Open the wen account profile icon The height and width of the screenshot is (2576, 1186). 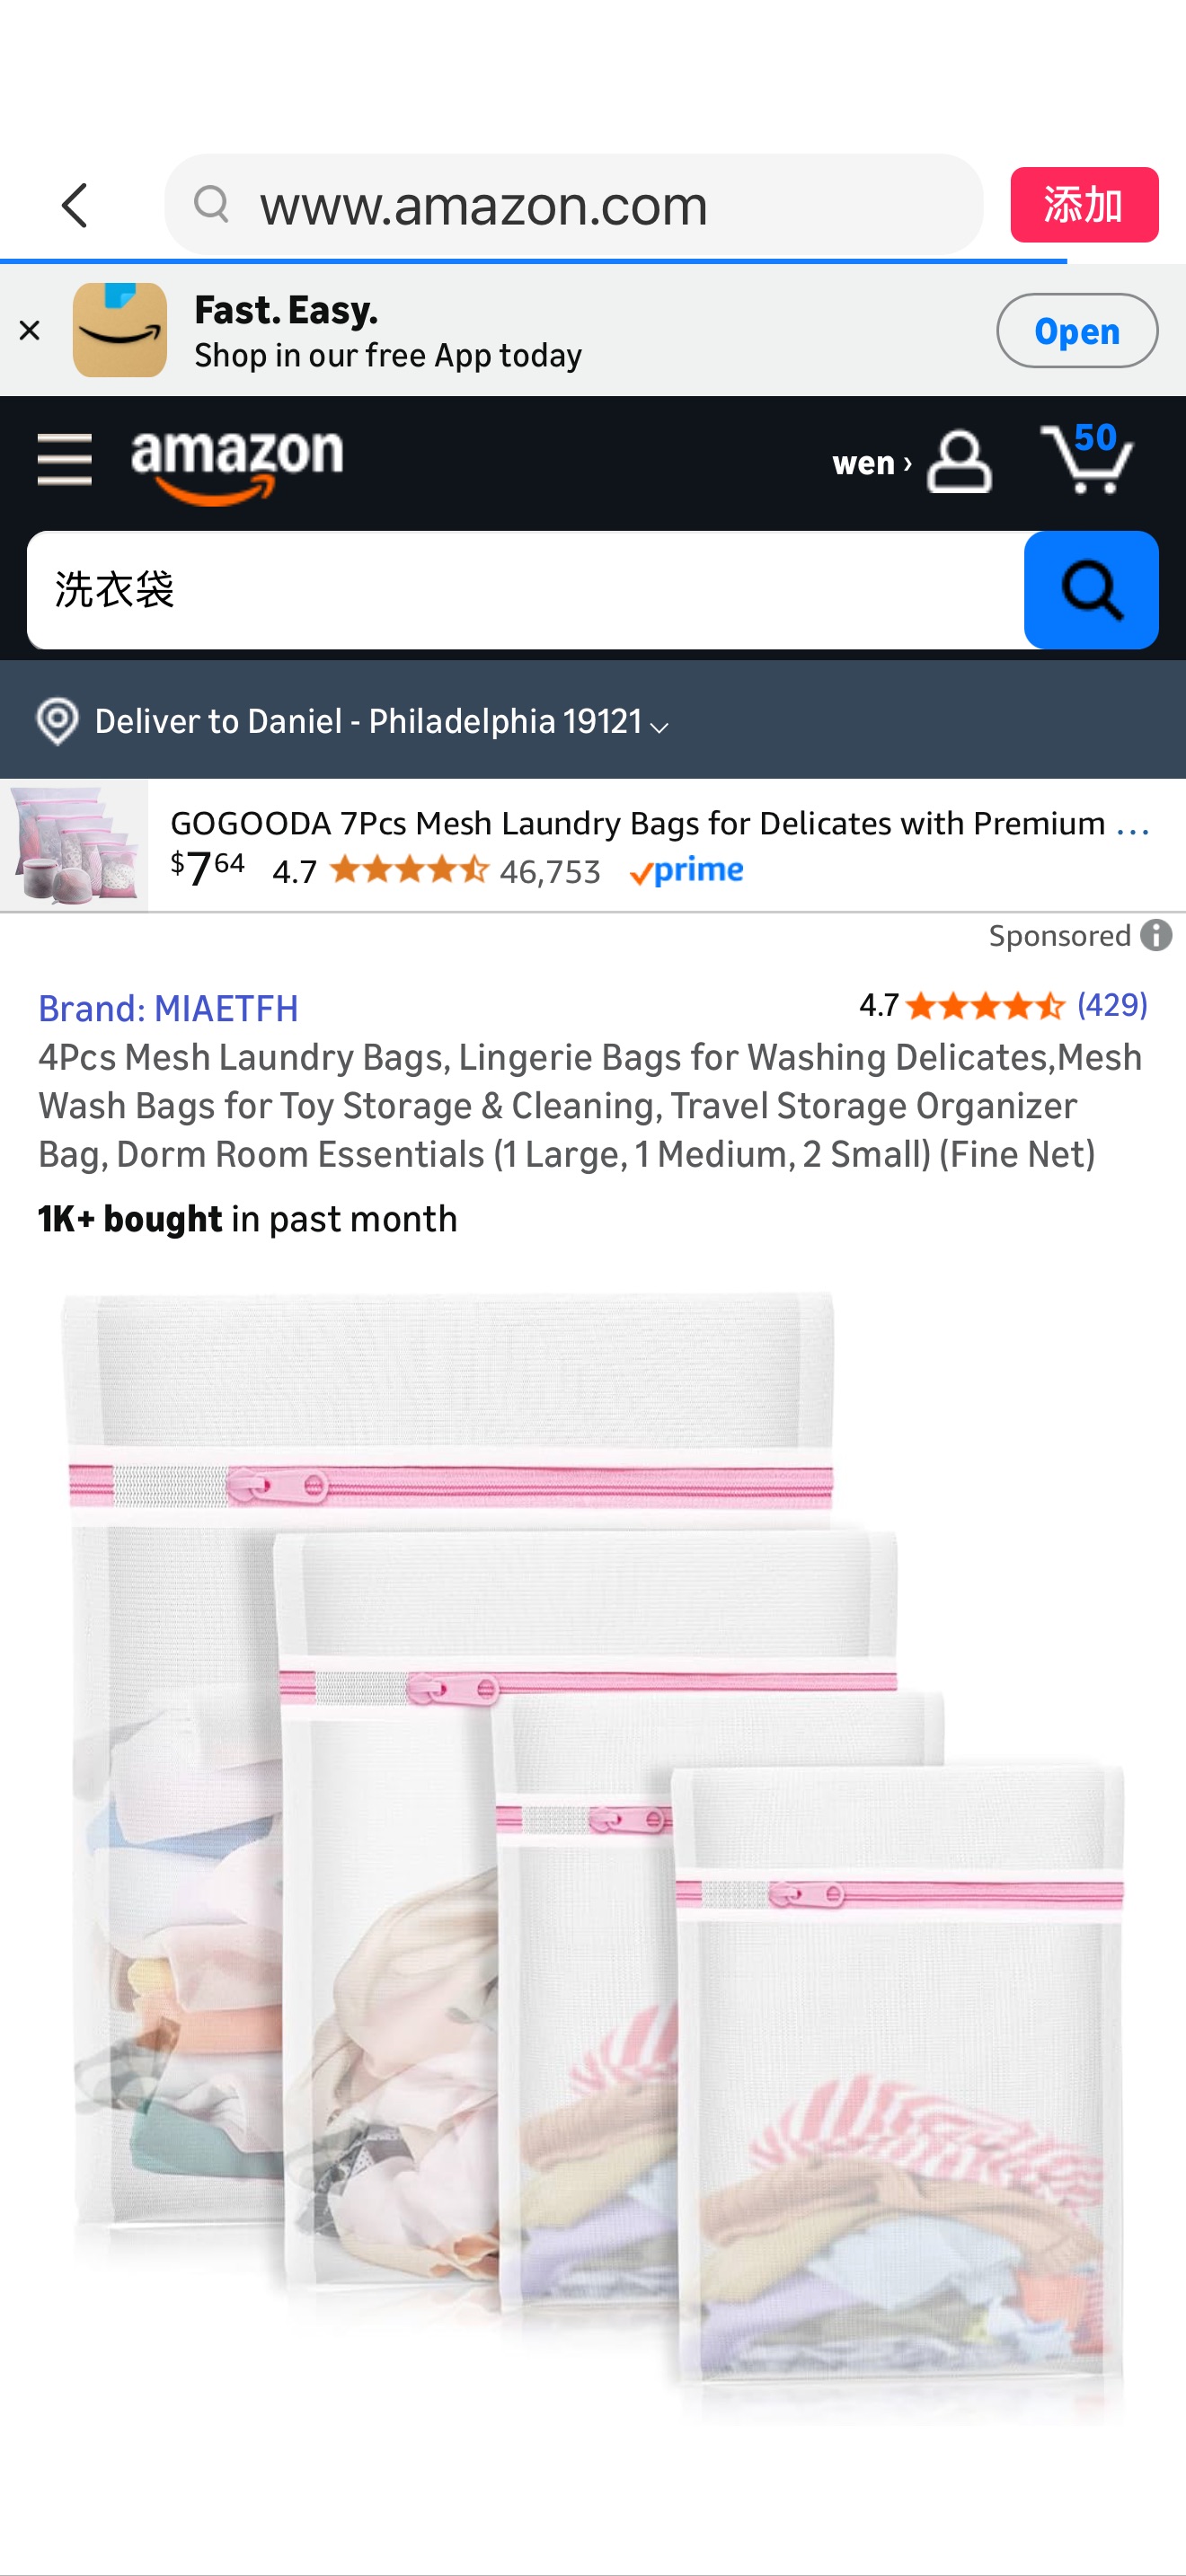click(x=958, y=462)
